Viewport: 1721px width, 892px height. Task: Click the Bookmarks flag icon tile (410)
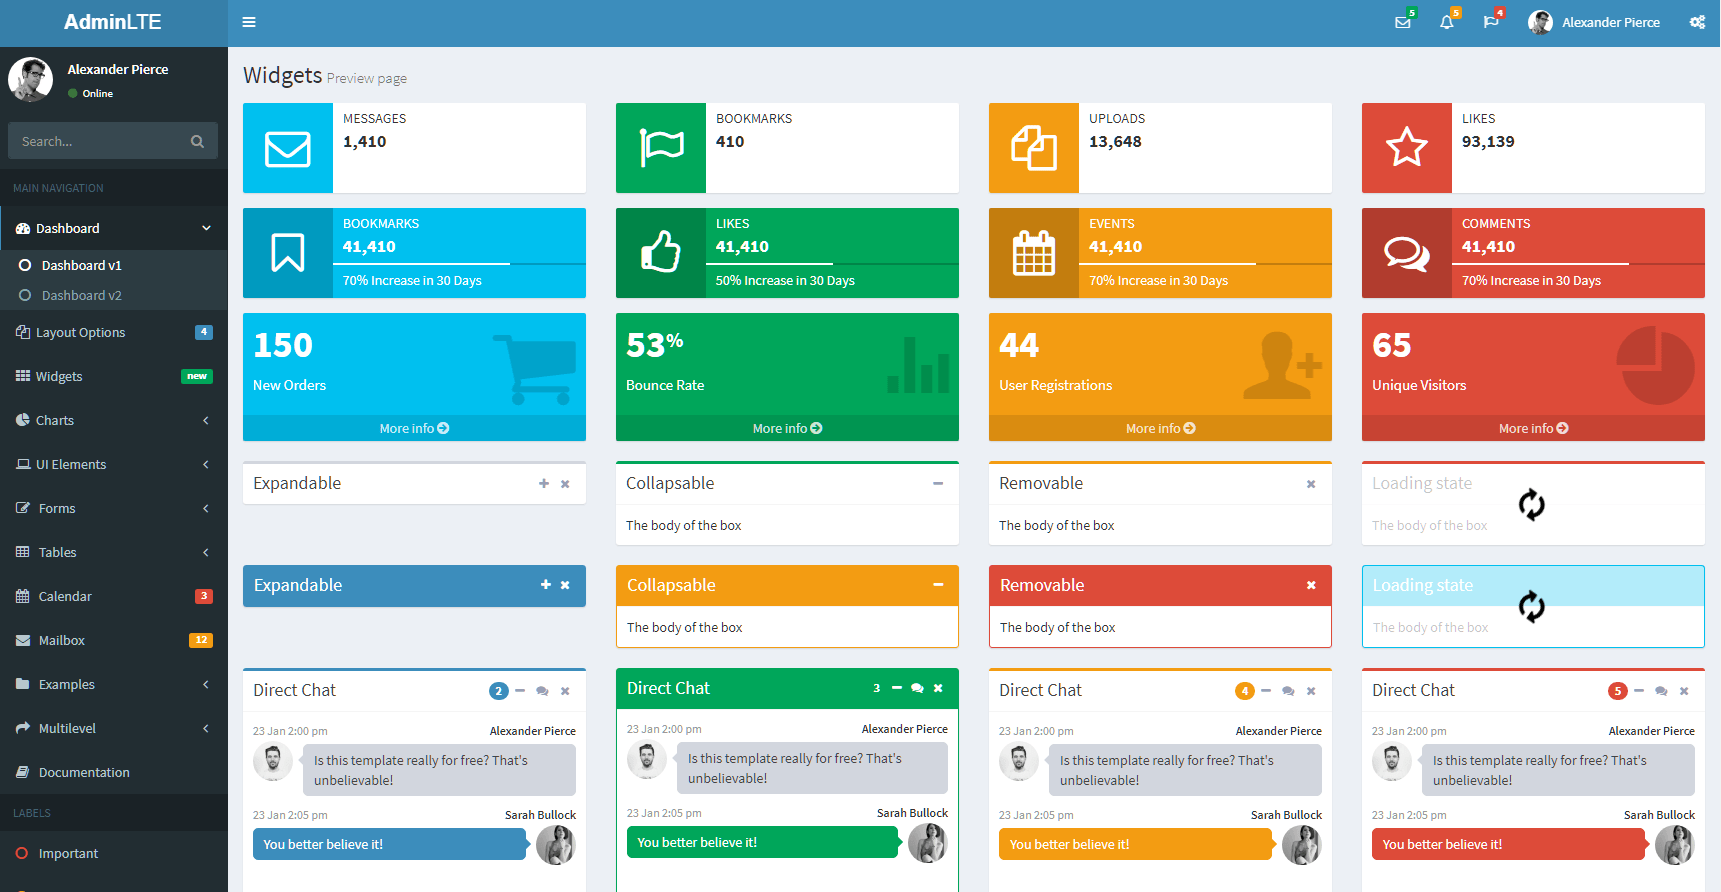point(661,148)
